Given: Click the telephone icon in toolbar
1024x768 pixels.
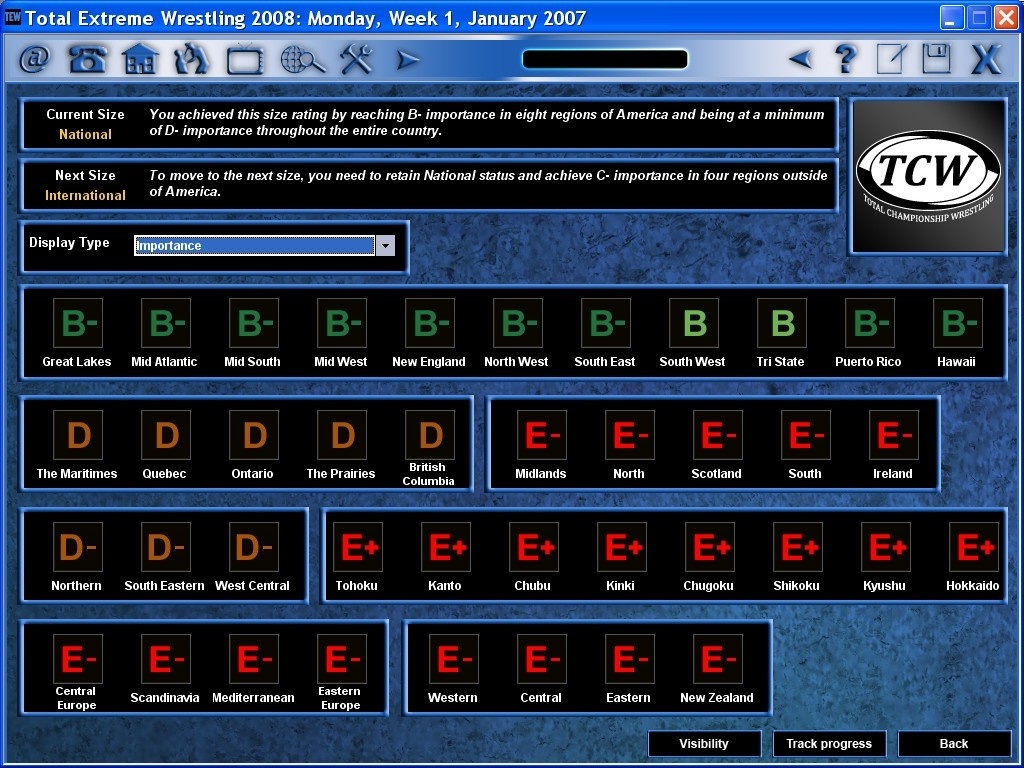Looking at the screenshot, I should 88,60.
